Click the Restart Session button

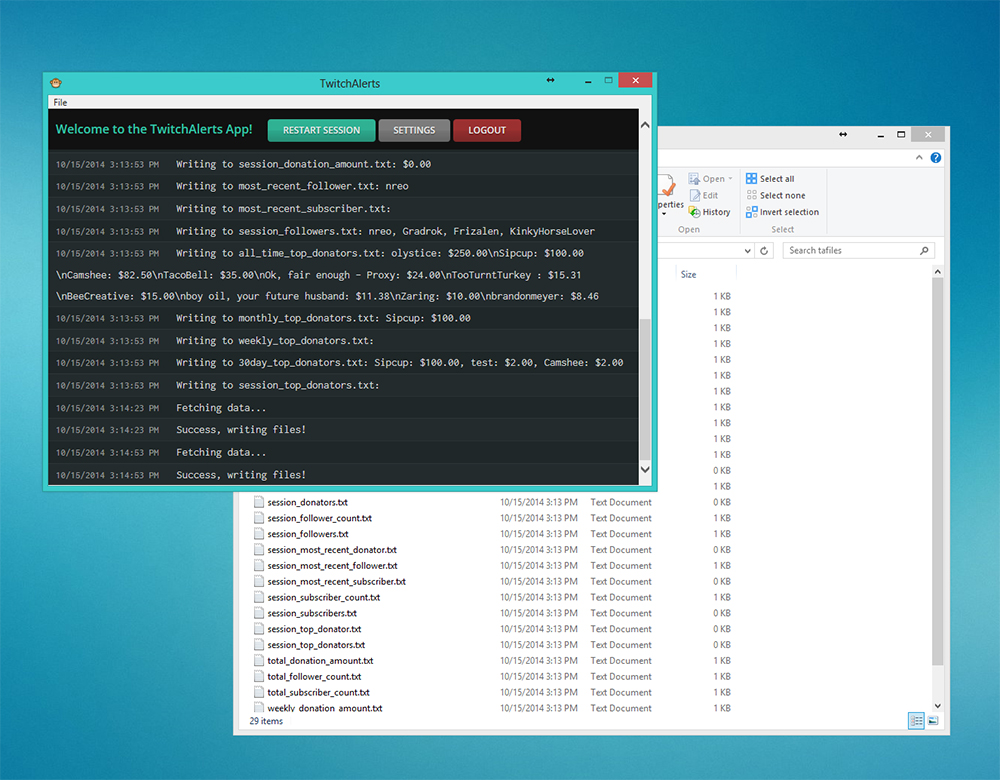coord(321,130)
